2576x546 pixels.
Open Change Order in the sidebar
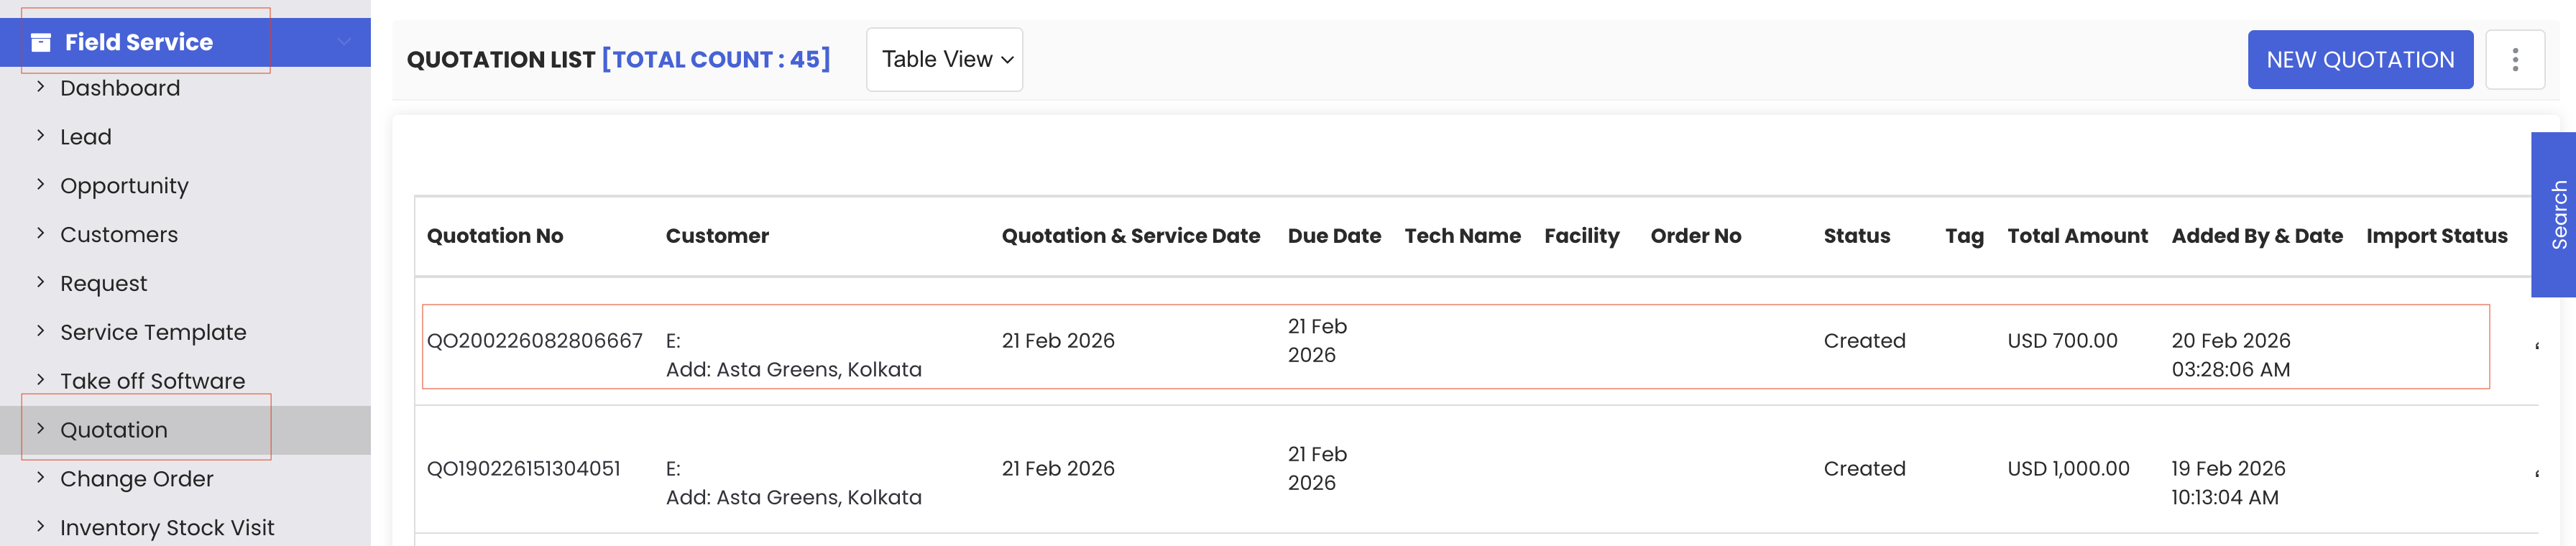pyautogui.click(x=137, y=479)
